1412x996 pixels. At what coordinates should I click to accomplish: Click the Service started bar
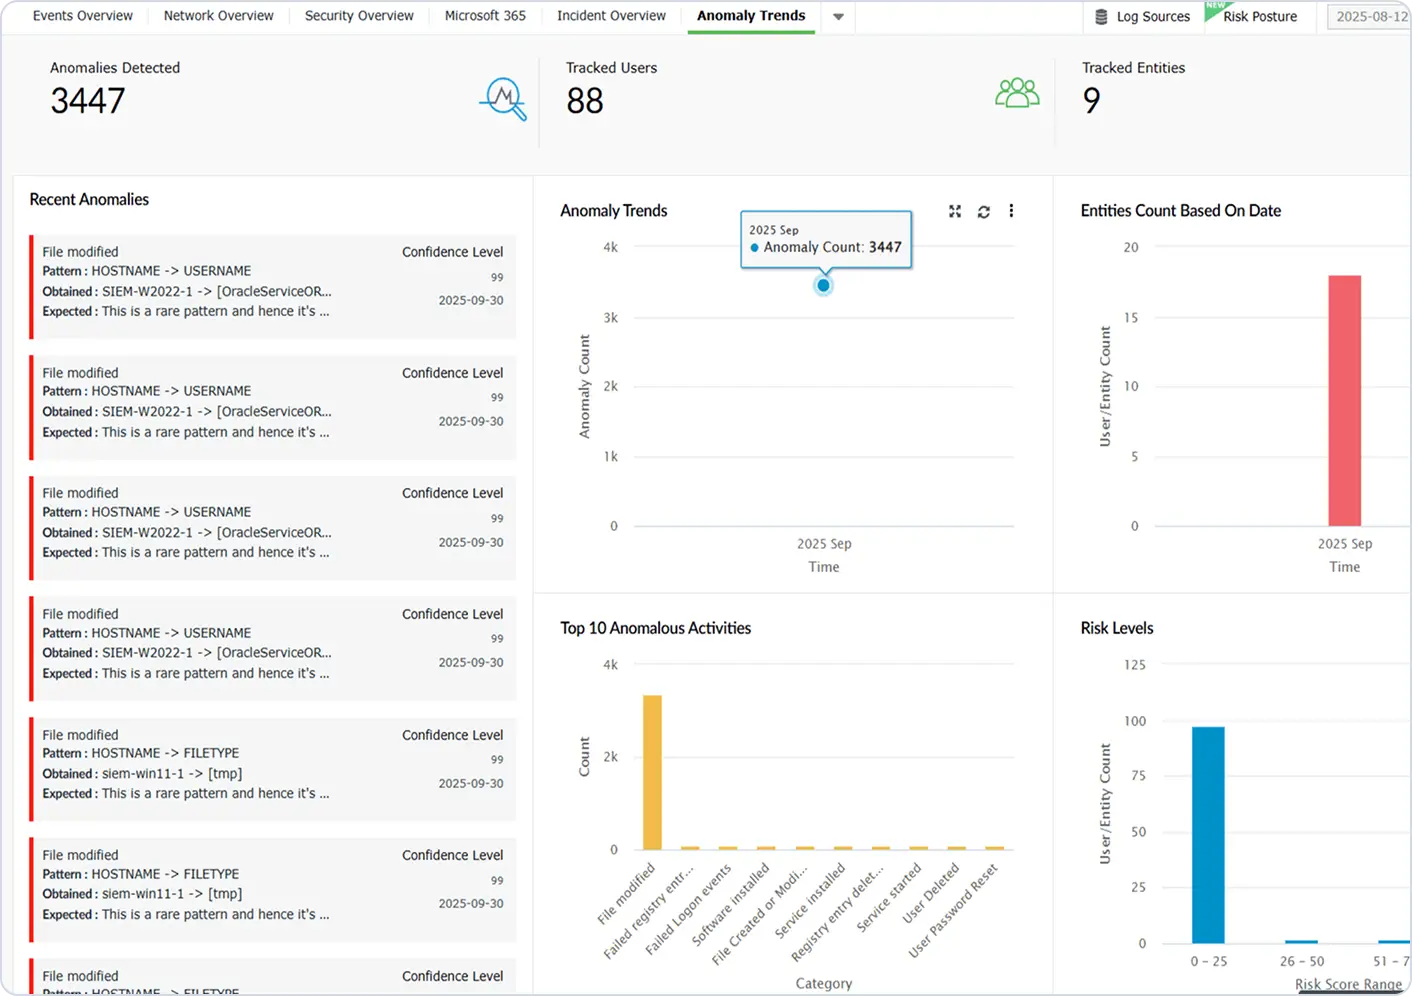tap(918, 848)
